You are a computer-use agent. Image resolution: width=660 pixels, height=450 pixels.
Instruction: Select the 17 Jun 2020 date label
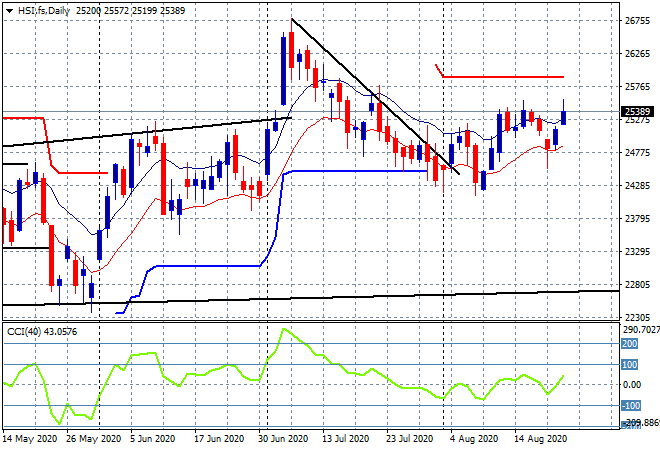click(219, 439)
